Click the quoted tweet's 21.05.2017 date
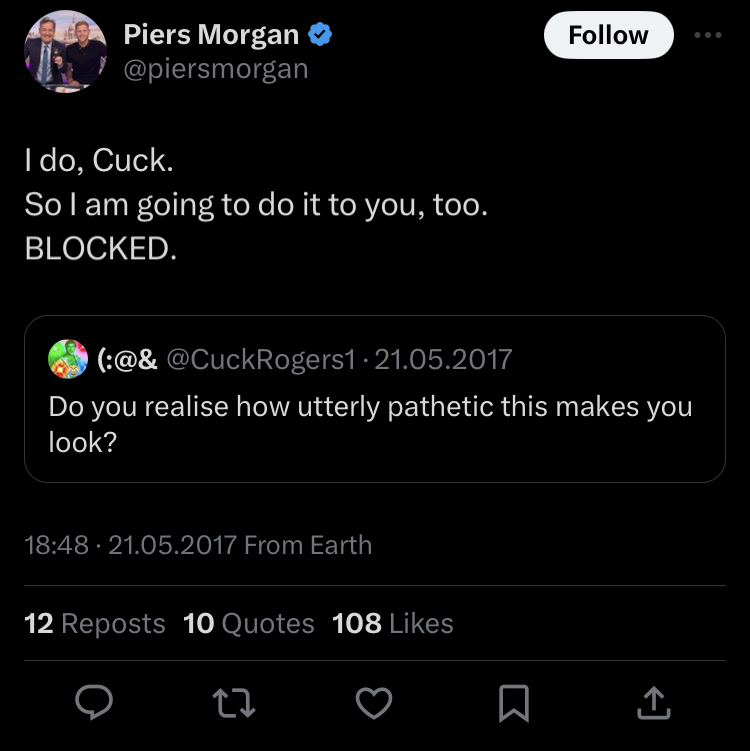Image resolution: width=750 pixels, height=751 pixels. point(441,359)
